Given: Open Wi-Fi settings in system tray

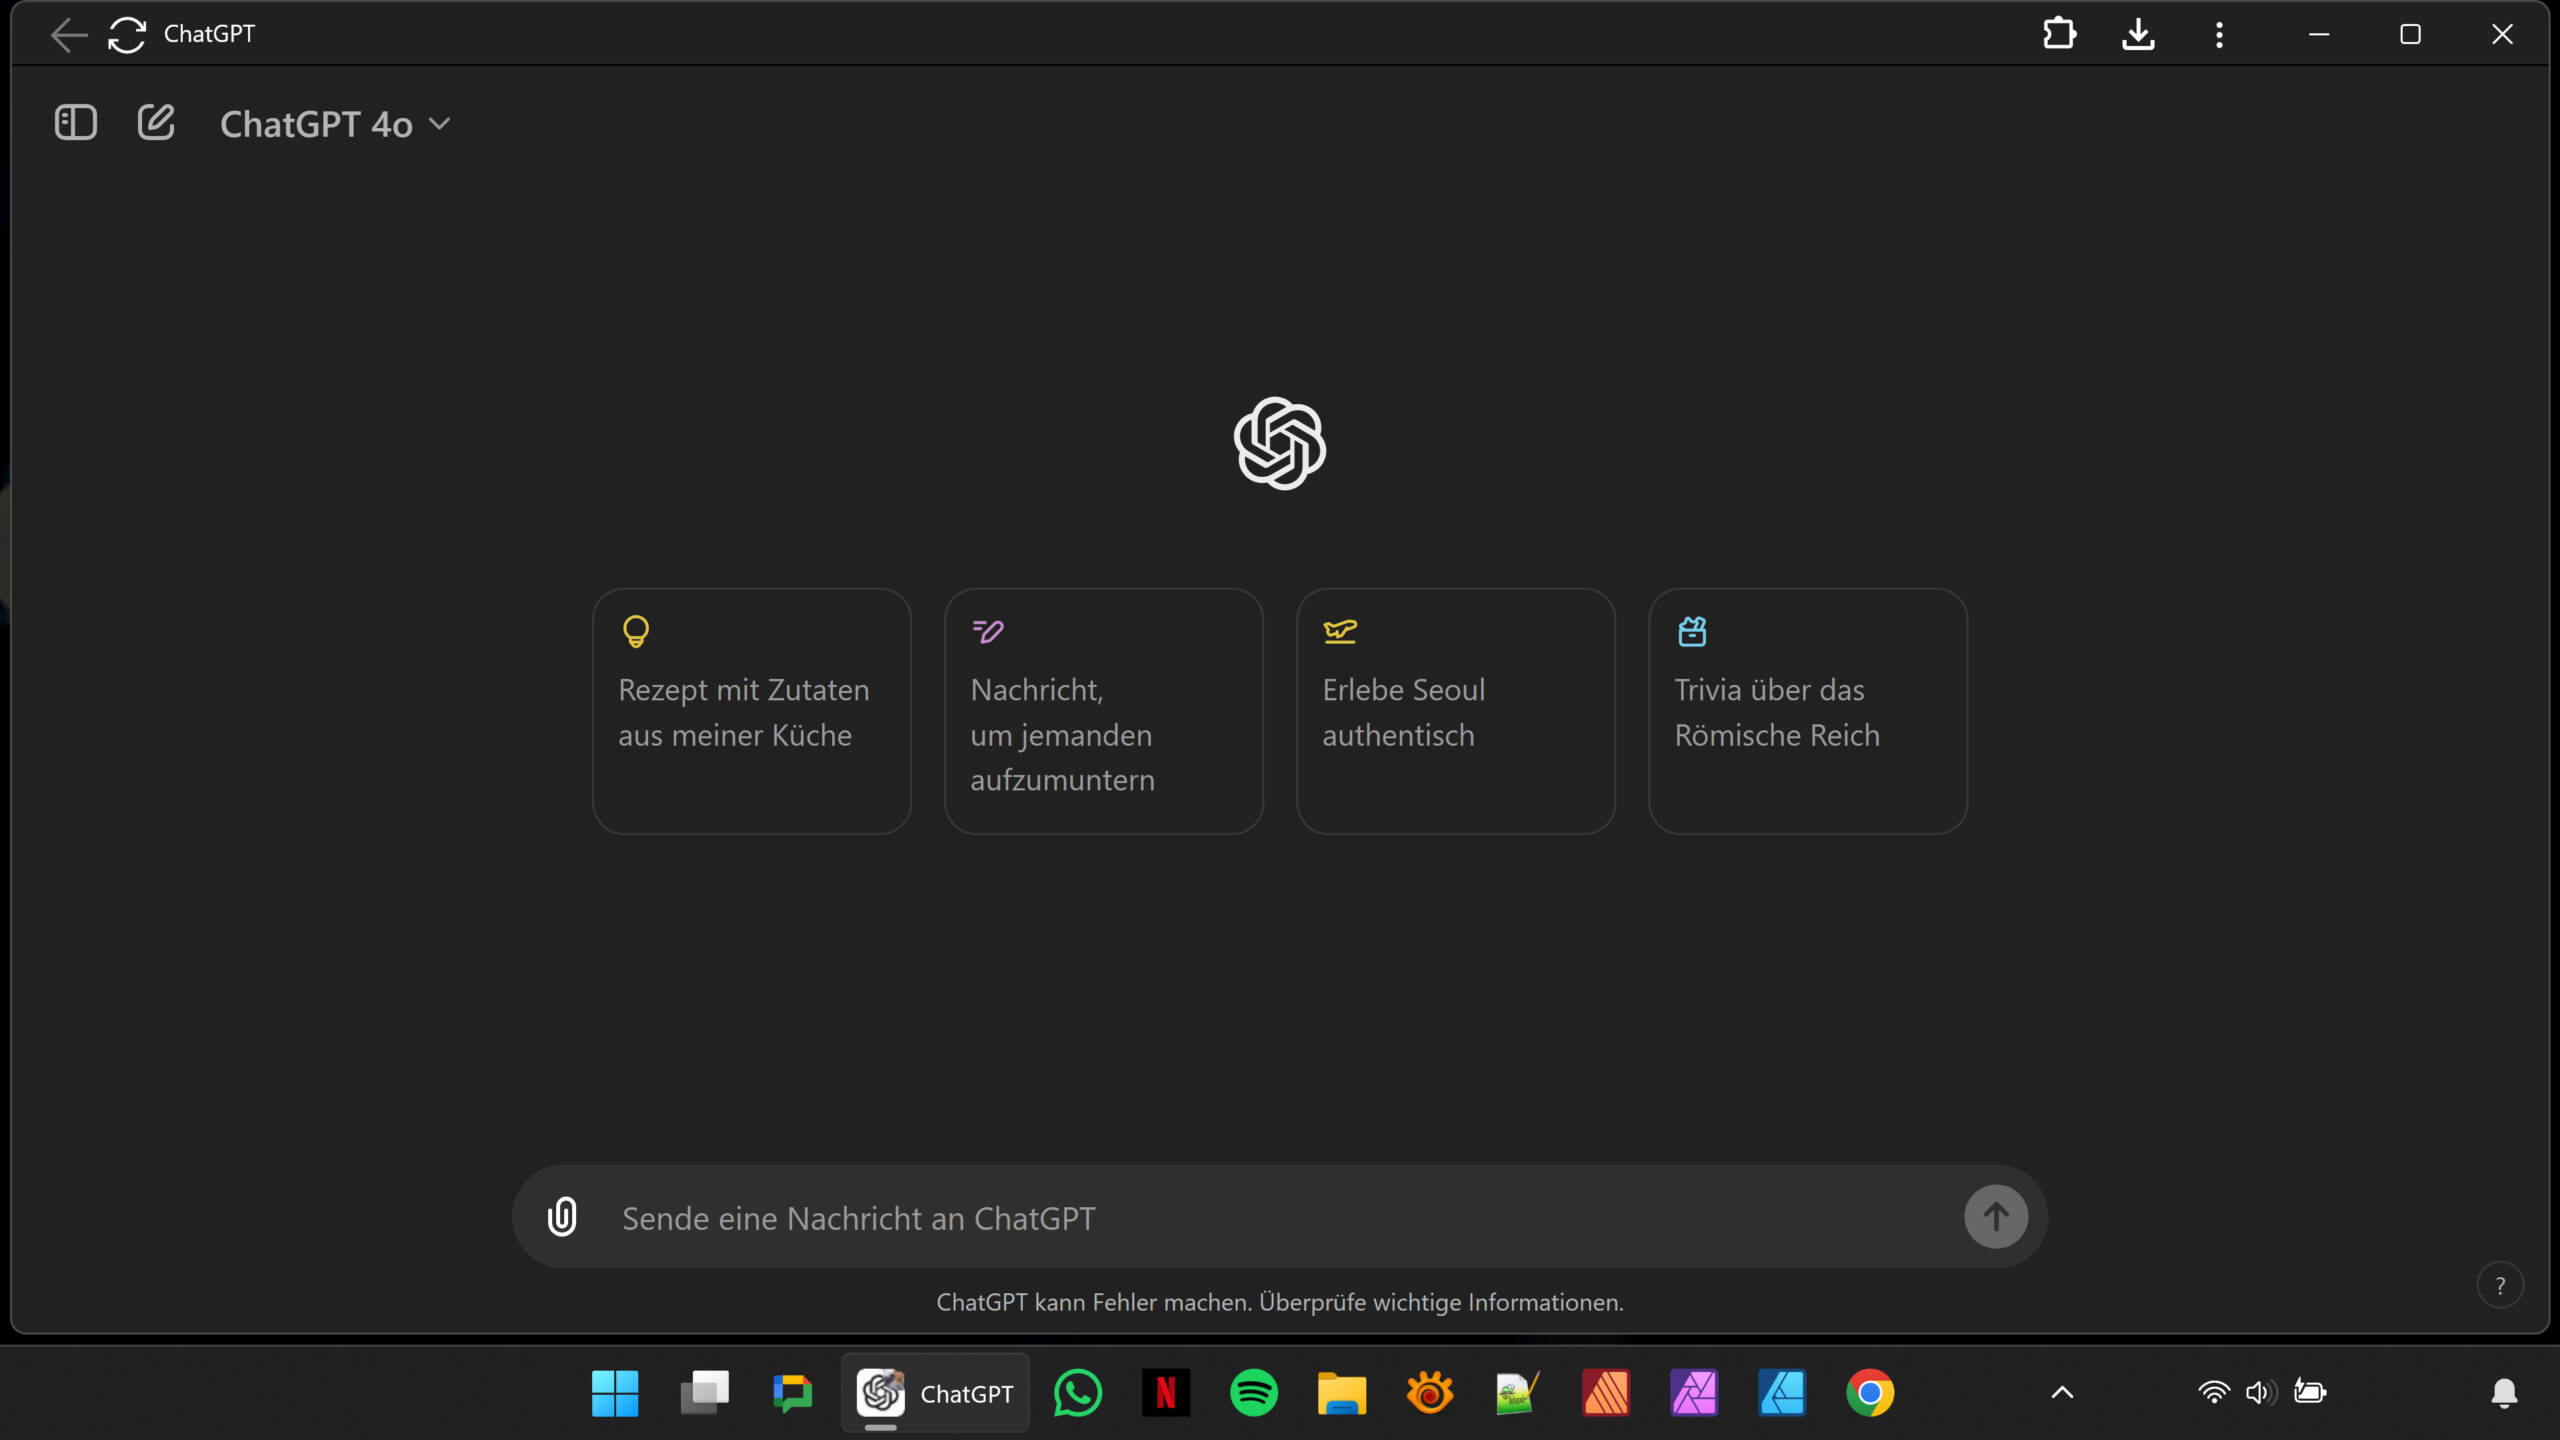Looking at the screenshot, I should pyautogui.click(x=2213, y=1392).
